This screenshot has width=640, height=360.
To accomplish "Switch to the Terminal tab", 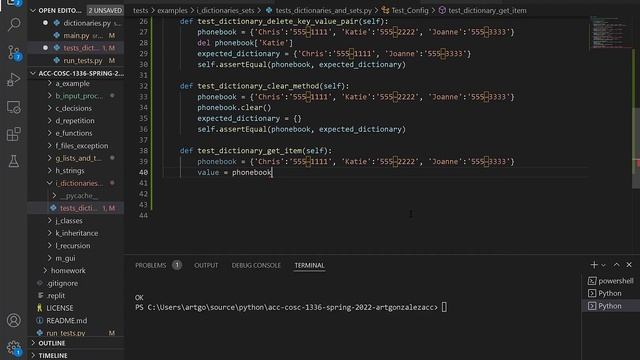I will pyautogui.click(x=309, y=265).
